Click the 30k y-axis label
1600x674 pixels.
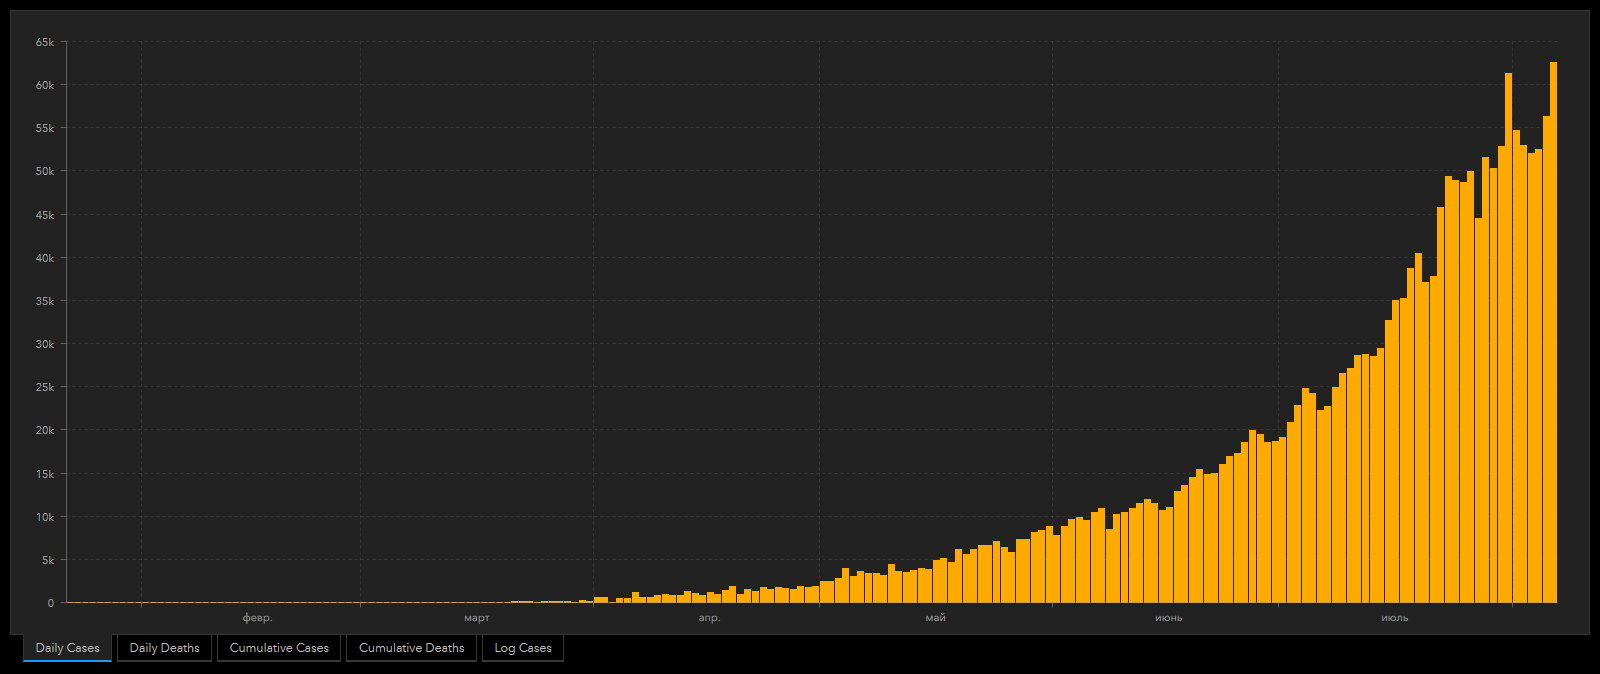coord(45,344)
